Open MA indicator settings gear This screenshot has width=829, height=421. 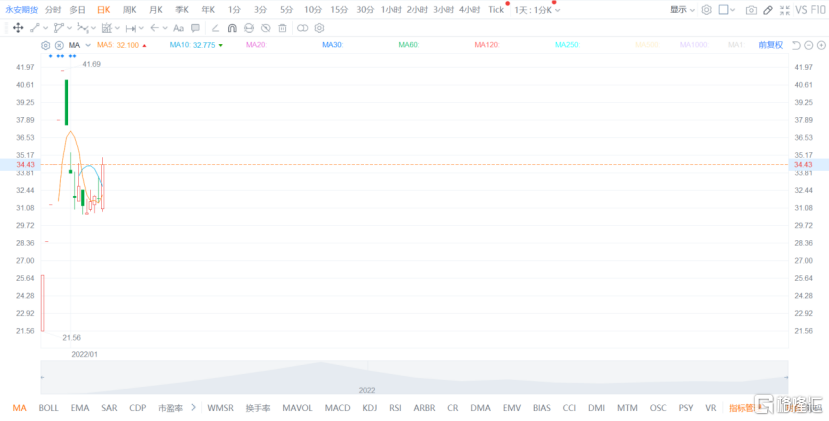[45, 45]
